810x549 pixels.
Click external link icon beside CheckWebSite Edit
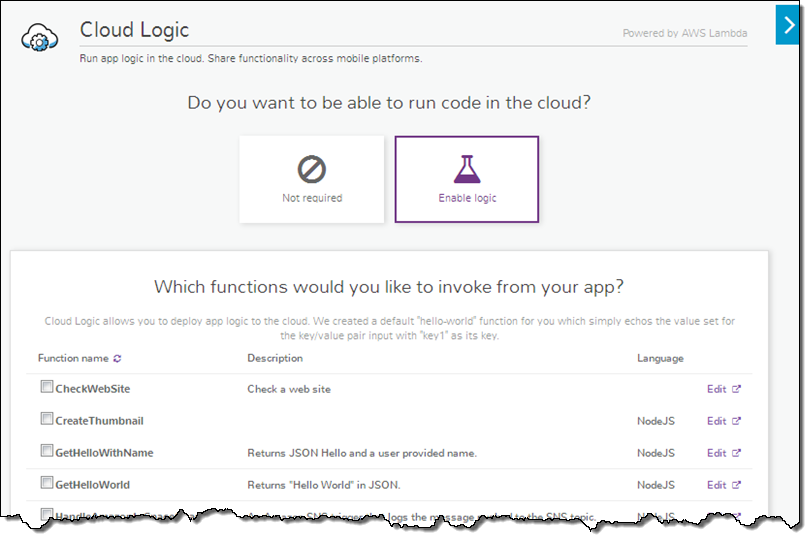[x=737, y=389]
